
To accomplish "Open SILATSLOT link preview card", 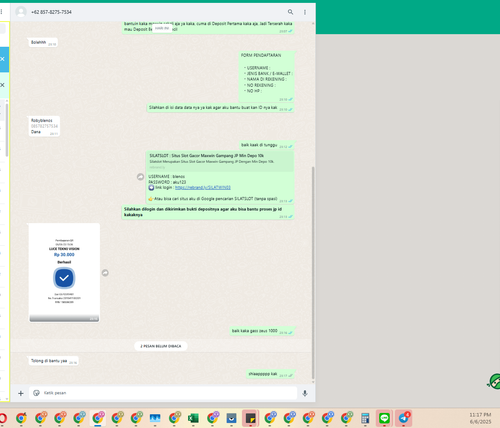I will [x=220, y=161].
